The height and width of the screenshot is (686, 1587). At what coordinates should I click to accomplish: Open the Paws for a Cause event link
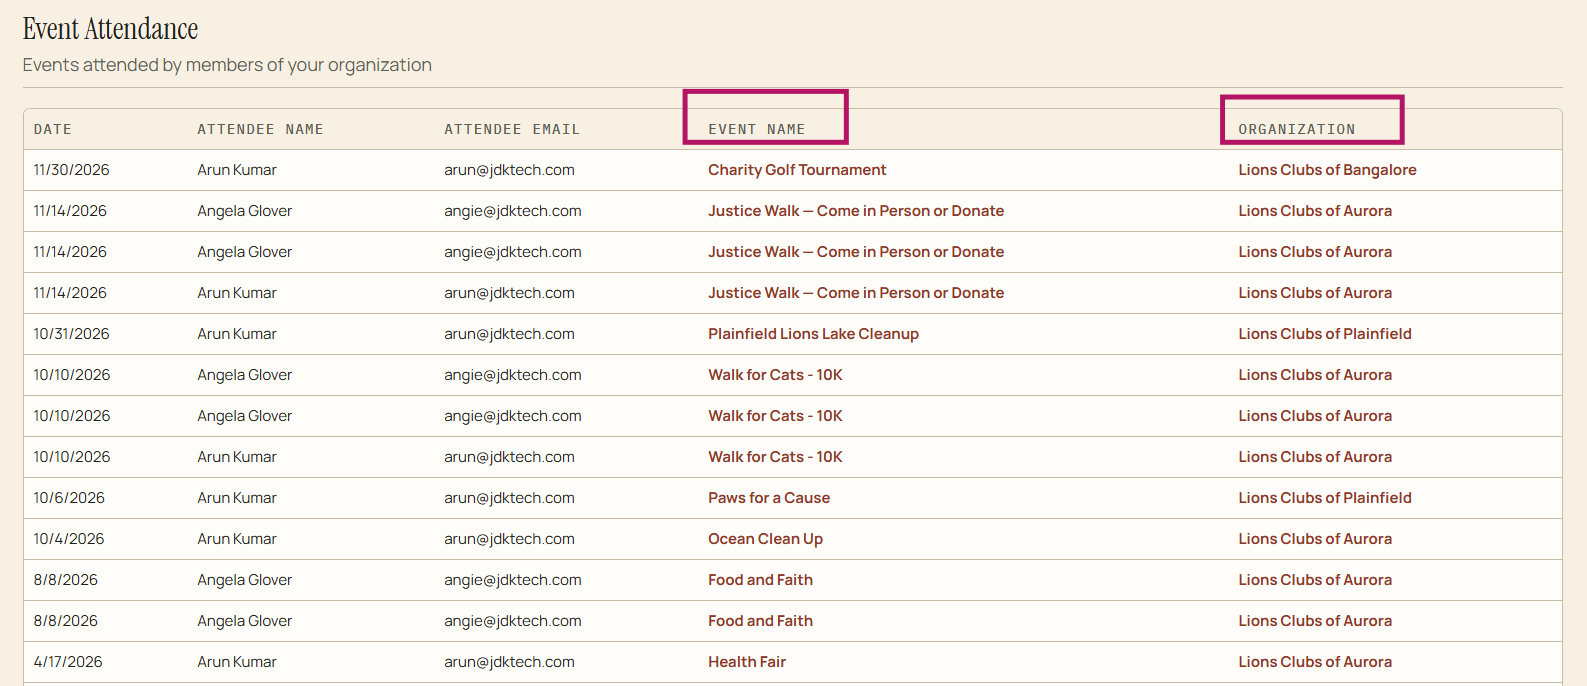pos(769,498)
